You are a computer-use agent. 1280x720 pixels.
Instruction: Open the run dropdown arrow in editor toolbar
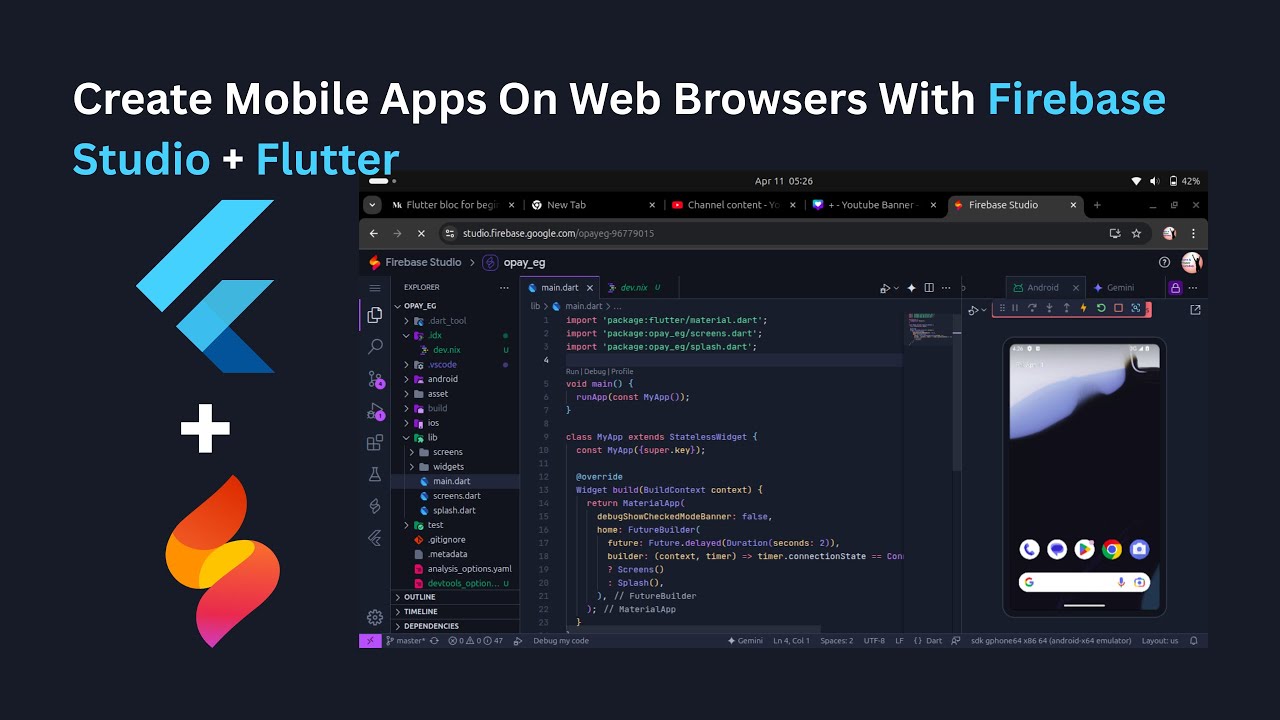(x=896, y=288)
